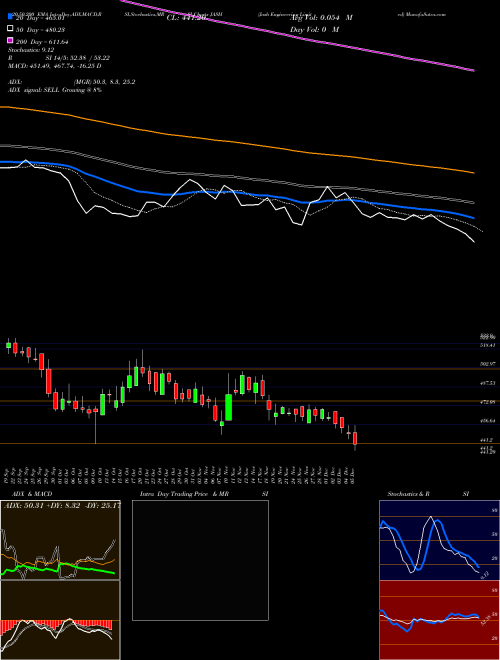Click the 'Stochastics & RSI' panel title

click(x=428, y=493)
